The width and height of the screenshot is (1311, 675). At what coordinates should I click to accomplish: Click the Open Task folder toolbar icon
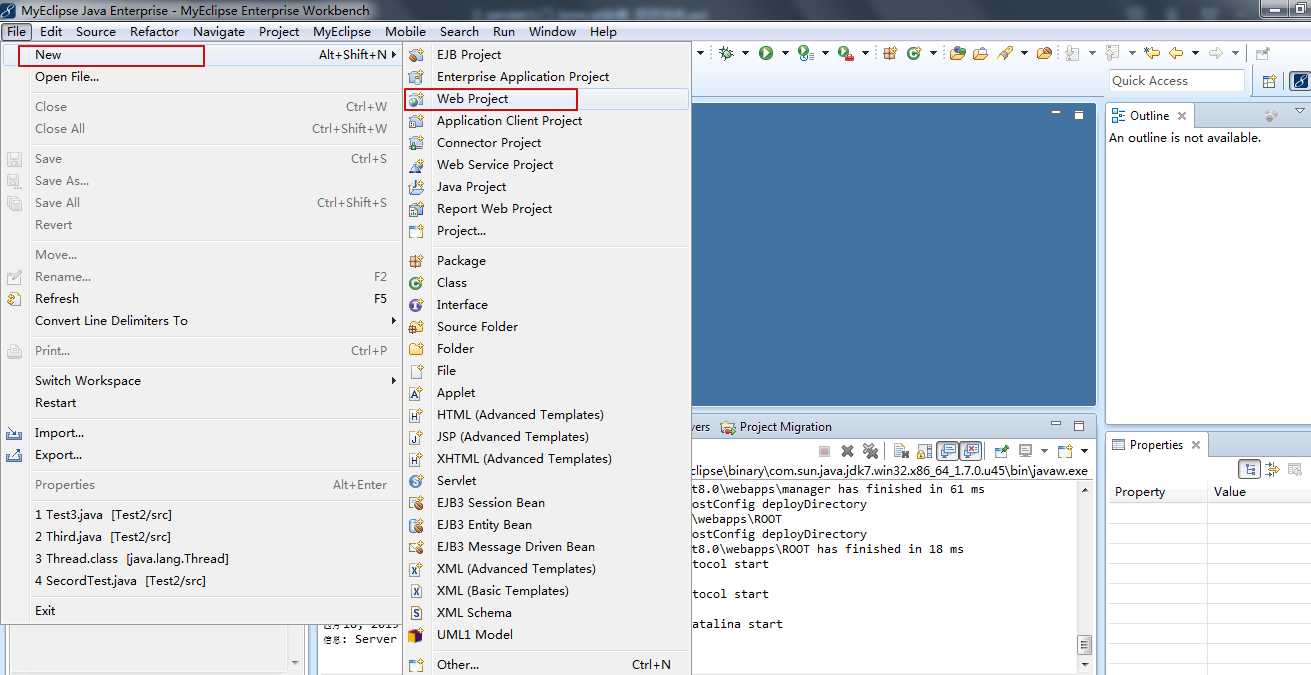981,53
